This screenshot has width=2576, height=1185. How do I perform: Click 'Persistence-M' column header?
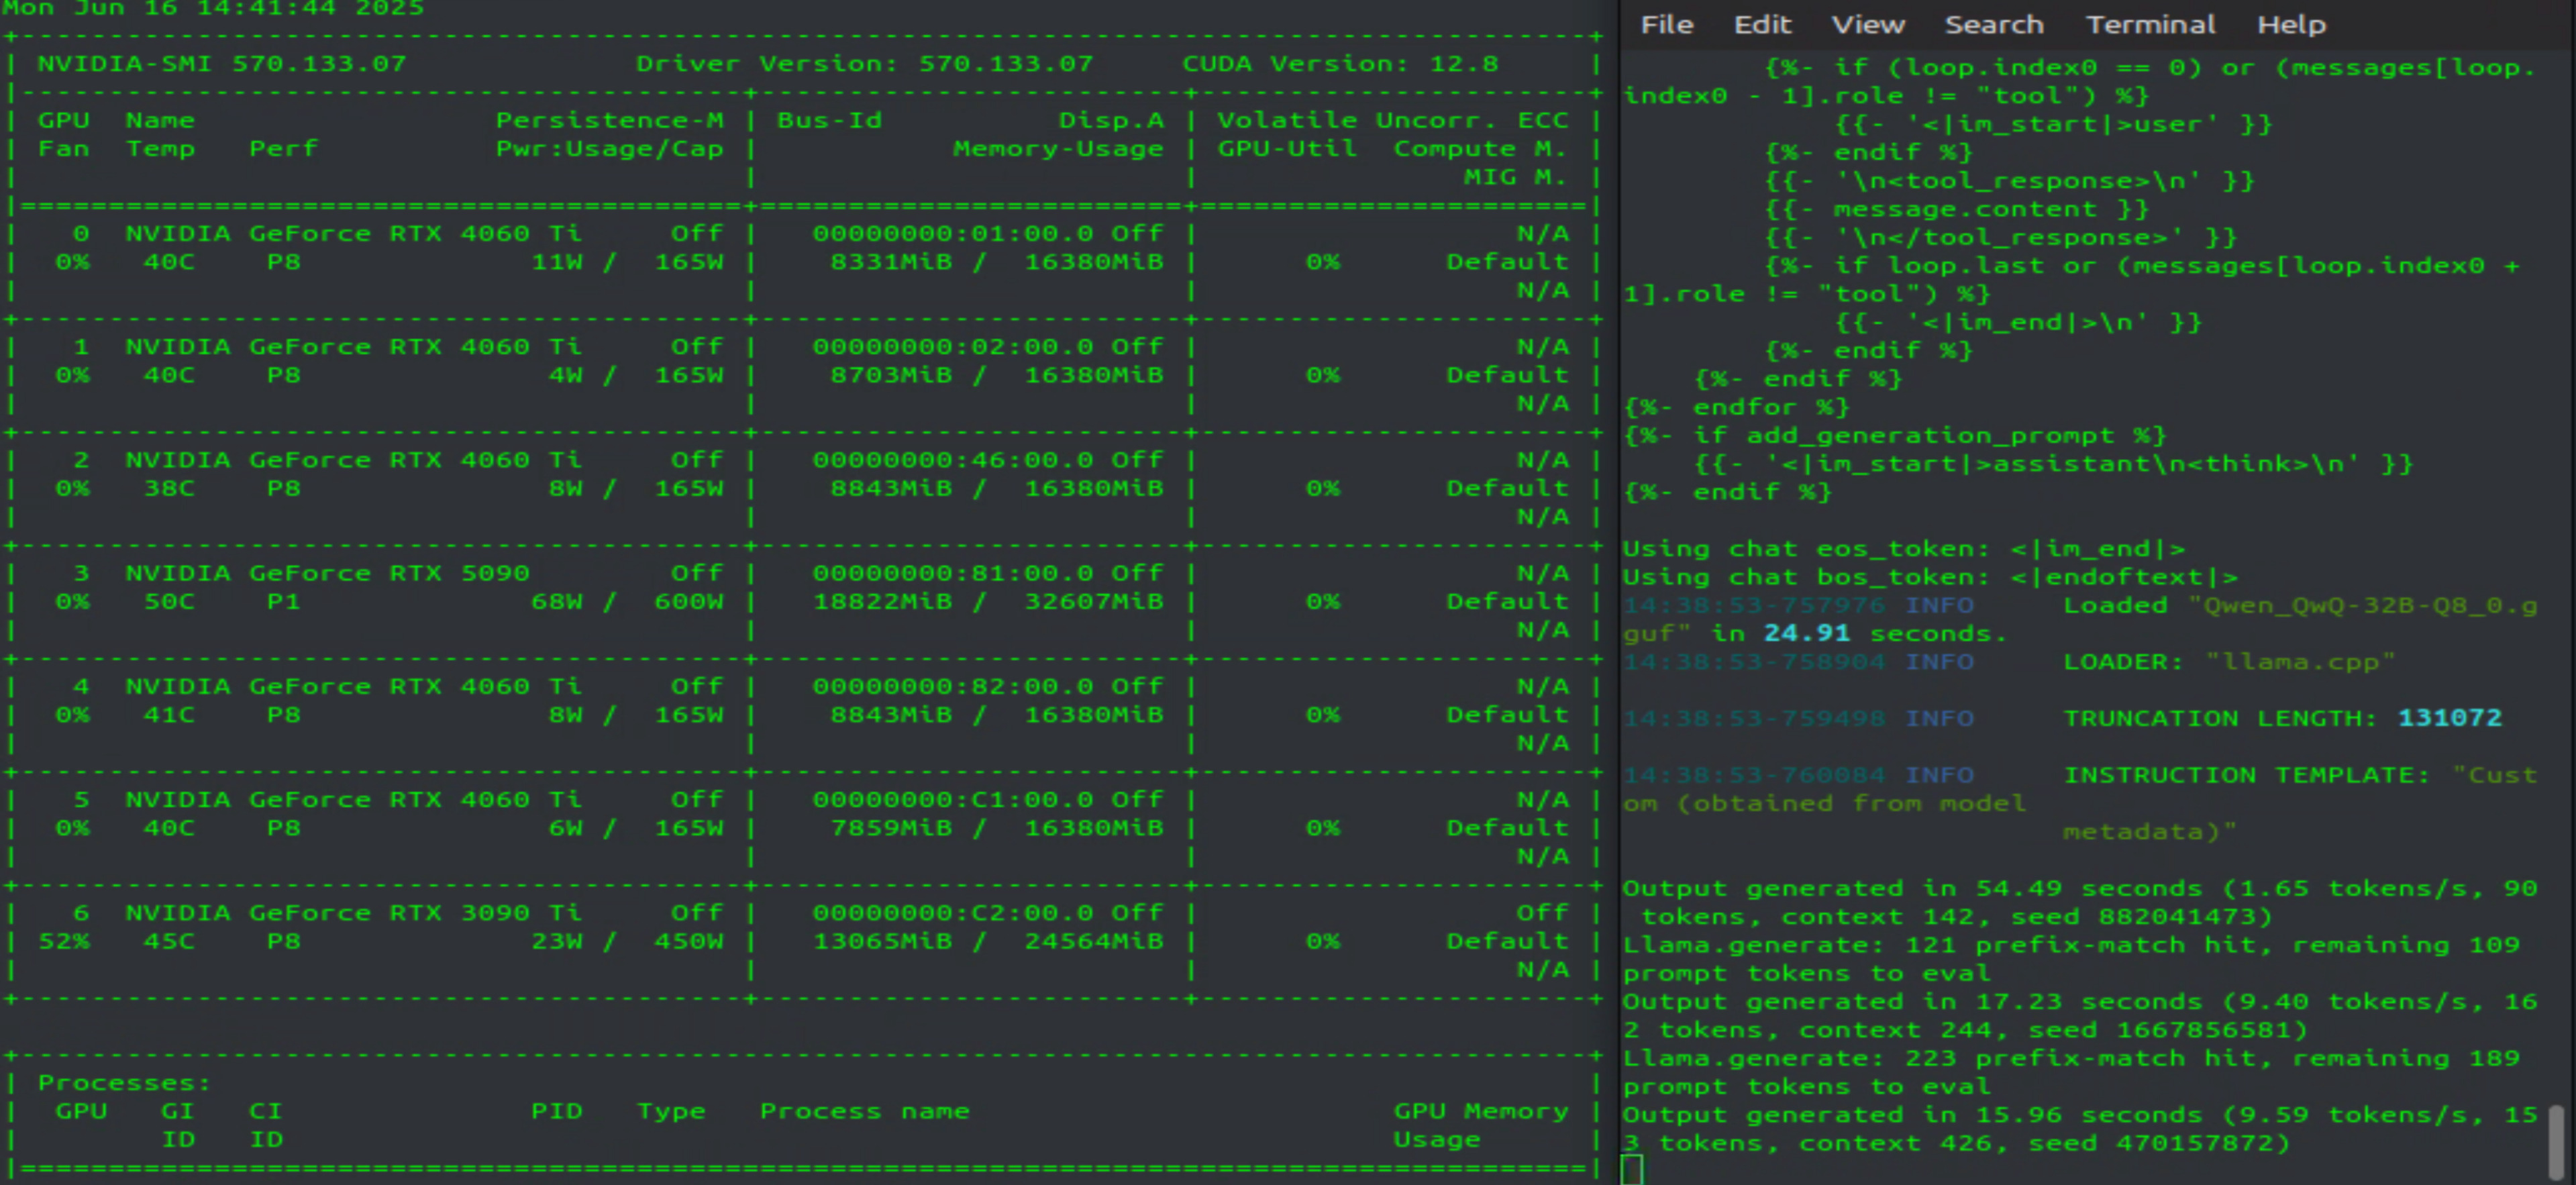(x=609, y=120)
